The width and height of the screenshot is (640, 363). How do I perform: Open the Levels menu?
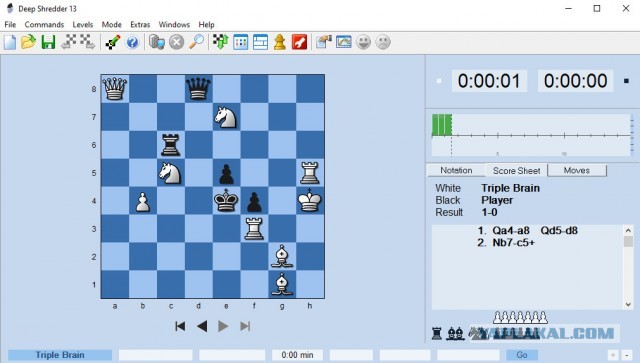[x=83, y=24]
